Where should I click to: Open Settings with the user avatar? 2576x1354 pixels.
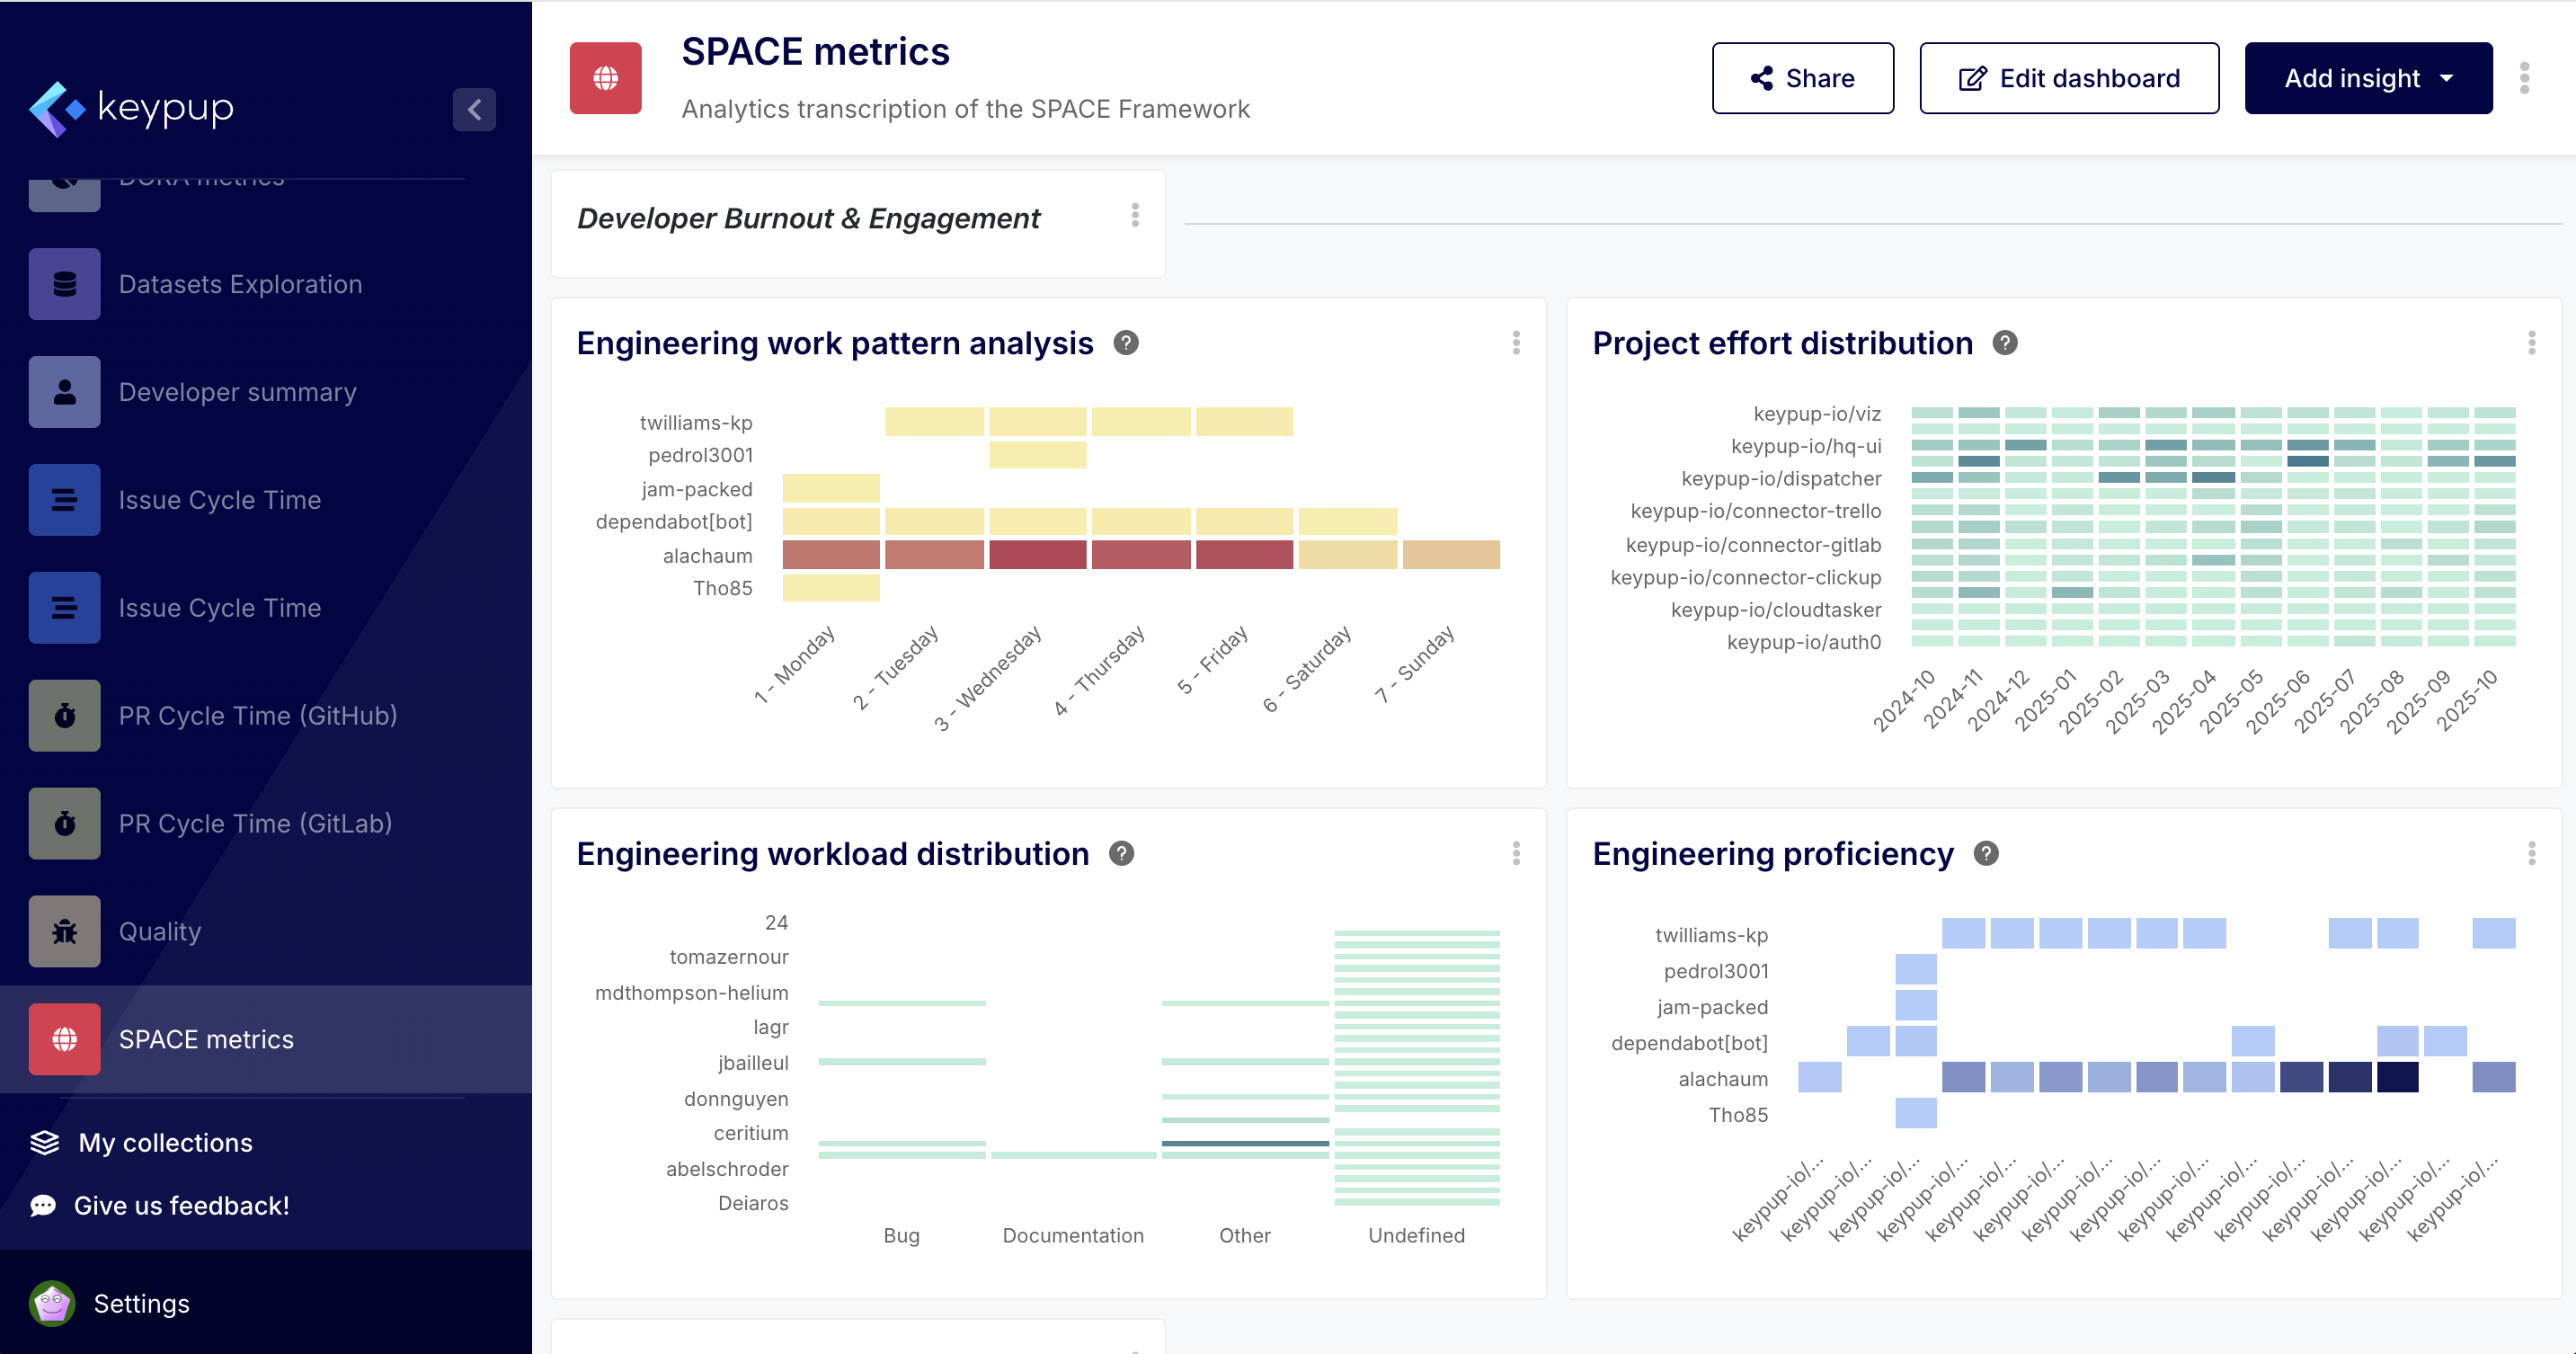pyautogui.click(x=52, y=1303)
